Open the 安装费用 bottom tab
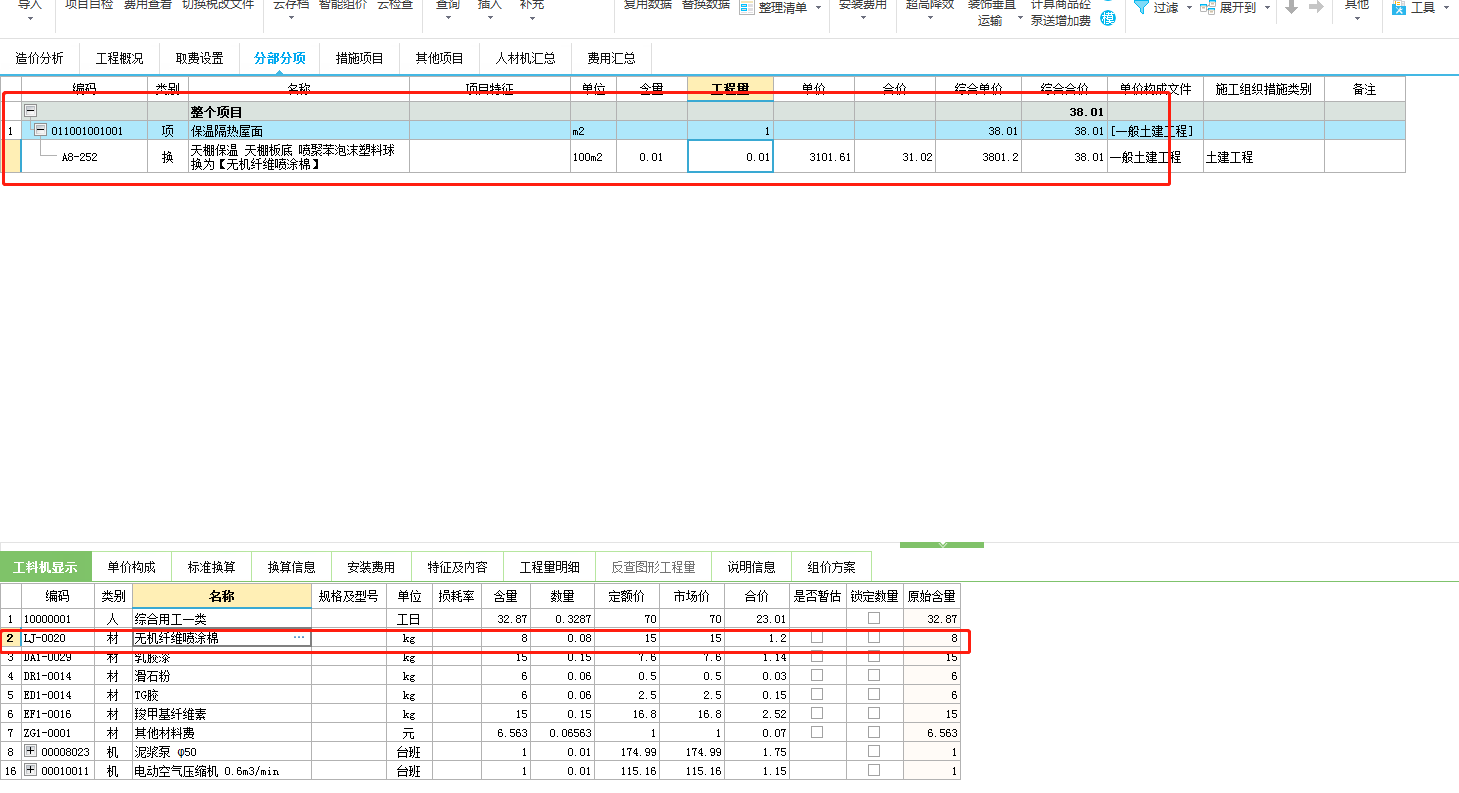The image size is (1459, 793). tap(371, 567)
